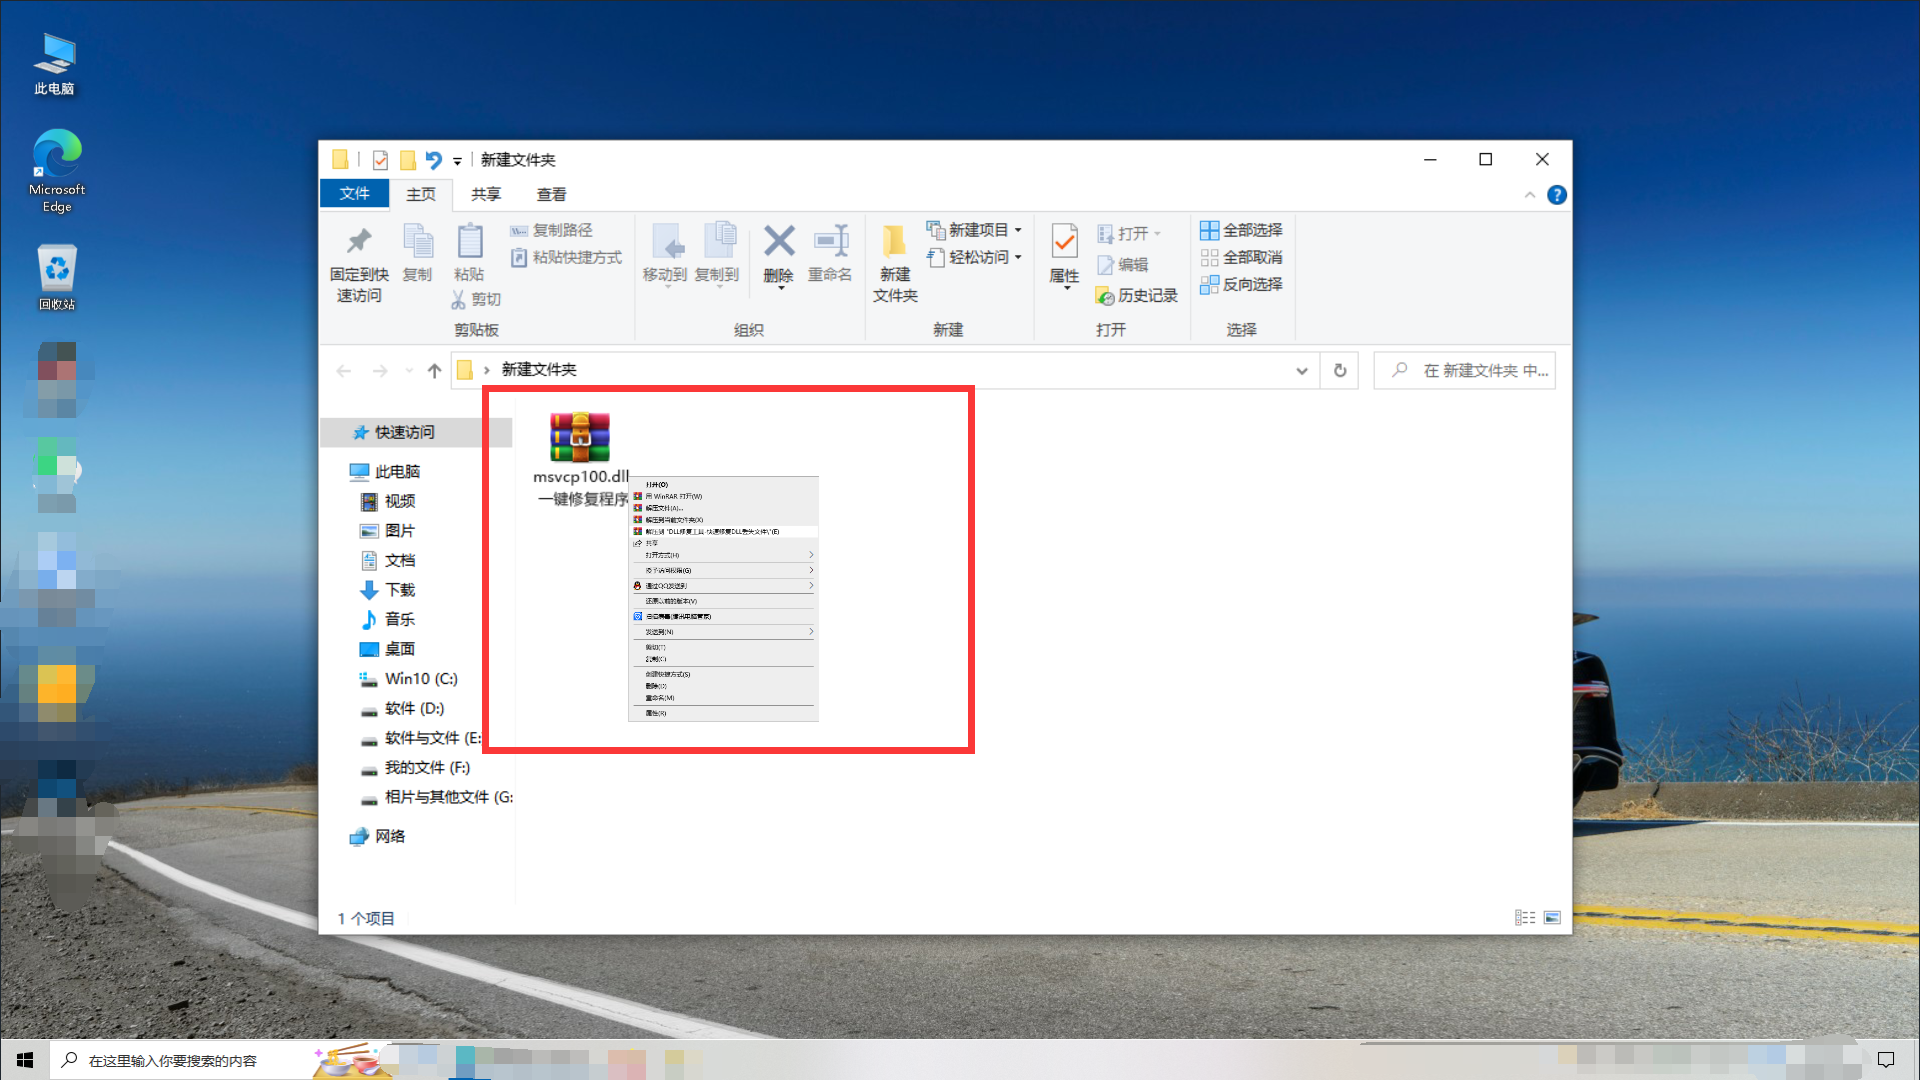Switch to details view at bottom right
The image size is (1920, 1080).
pyautogui.click(x=1525, y=916)
